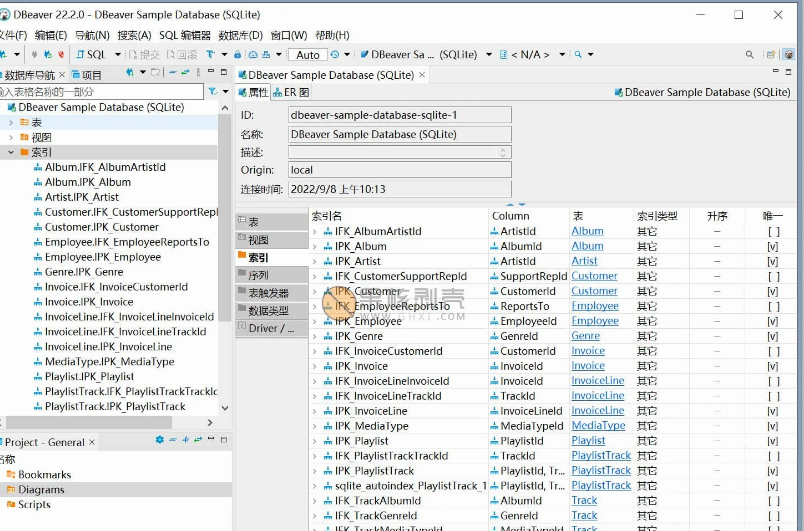Open the Playlist table link

588,440
